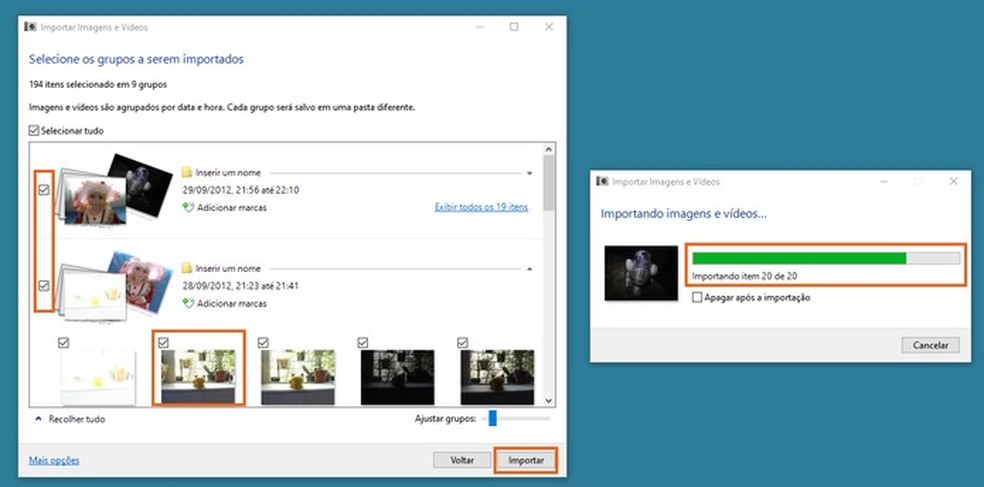Click 'Importando item 20 de 20' status text

(x=744, y=276)
